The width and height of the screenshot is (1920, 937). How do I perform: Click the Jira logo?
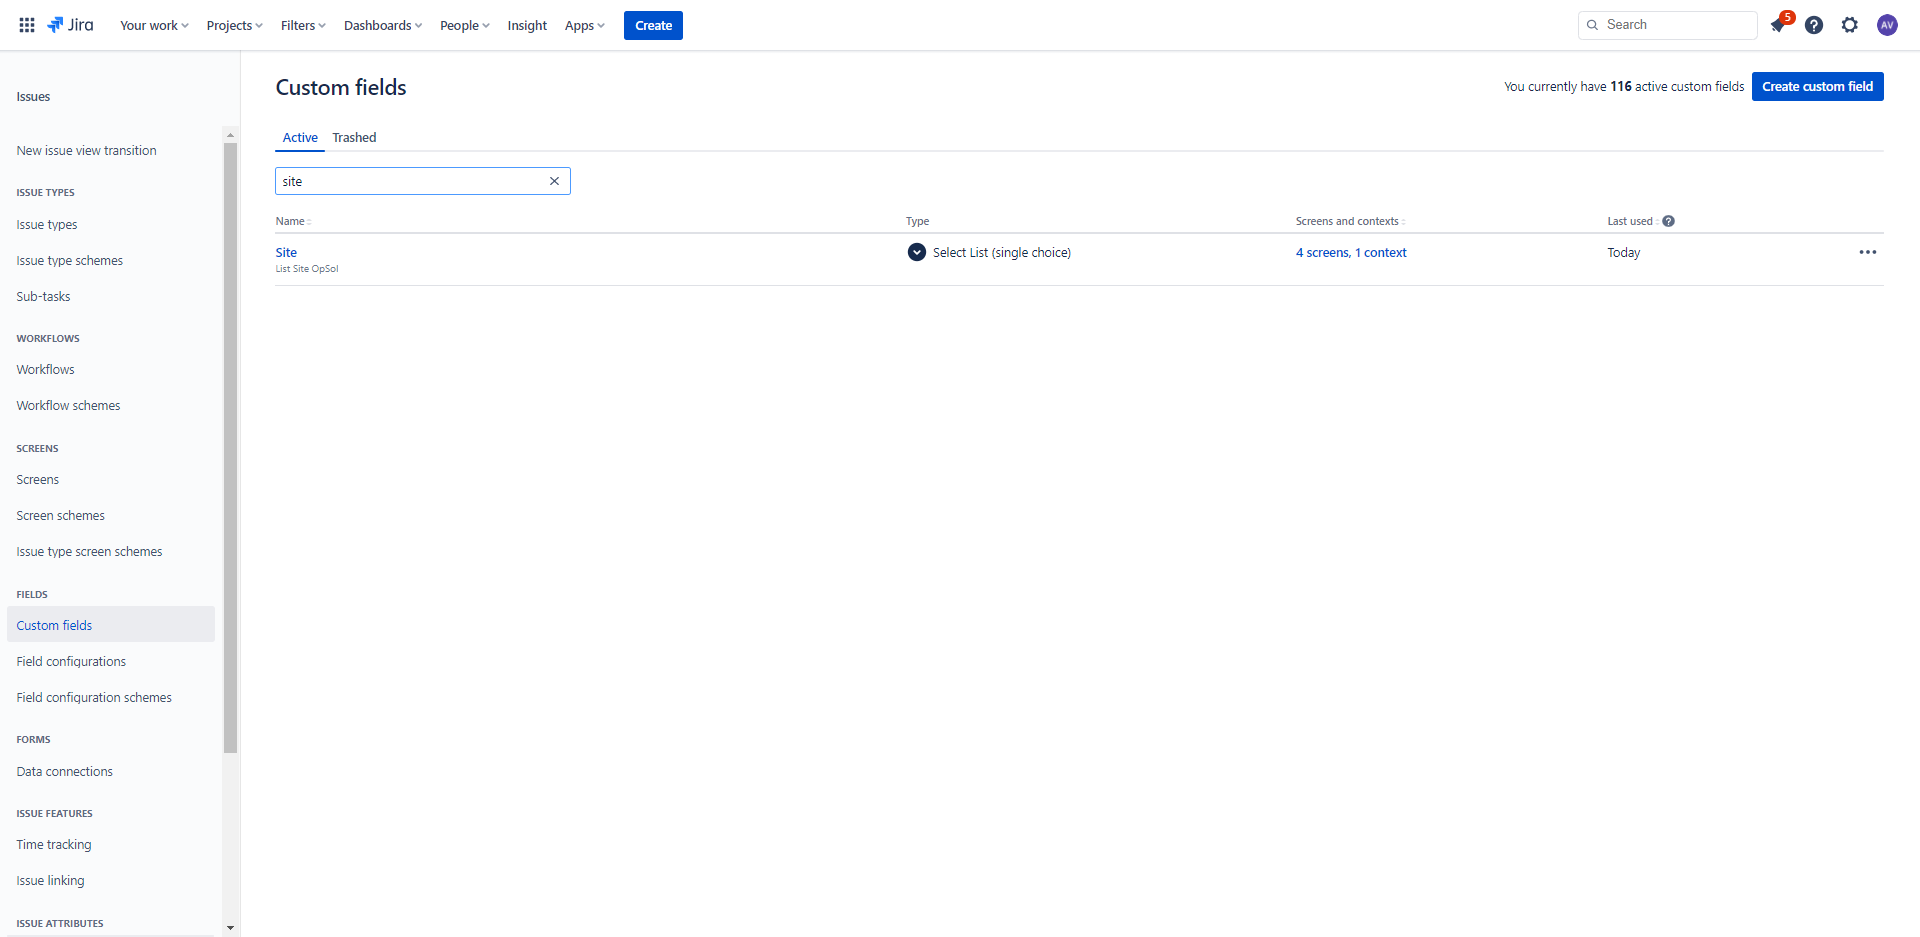click(70, 25)
